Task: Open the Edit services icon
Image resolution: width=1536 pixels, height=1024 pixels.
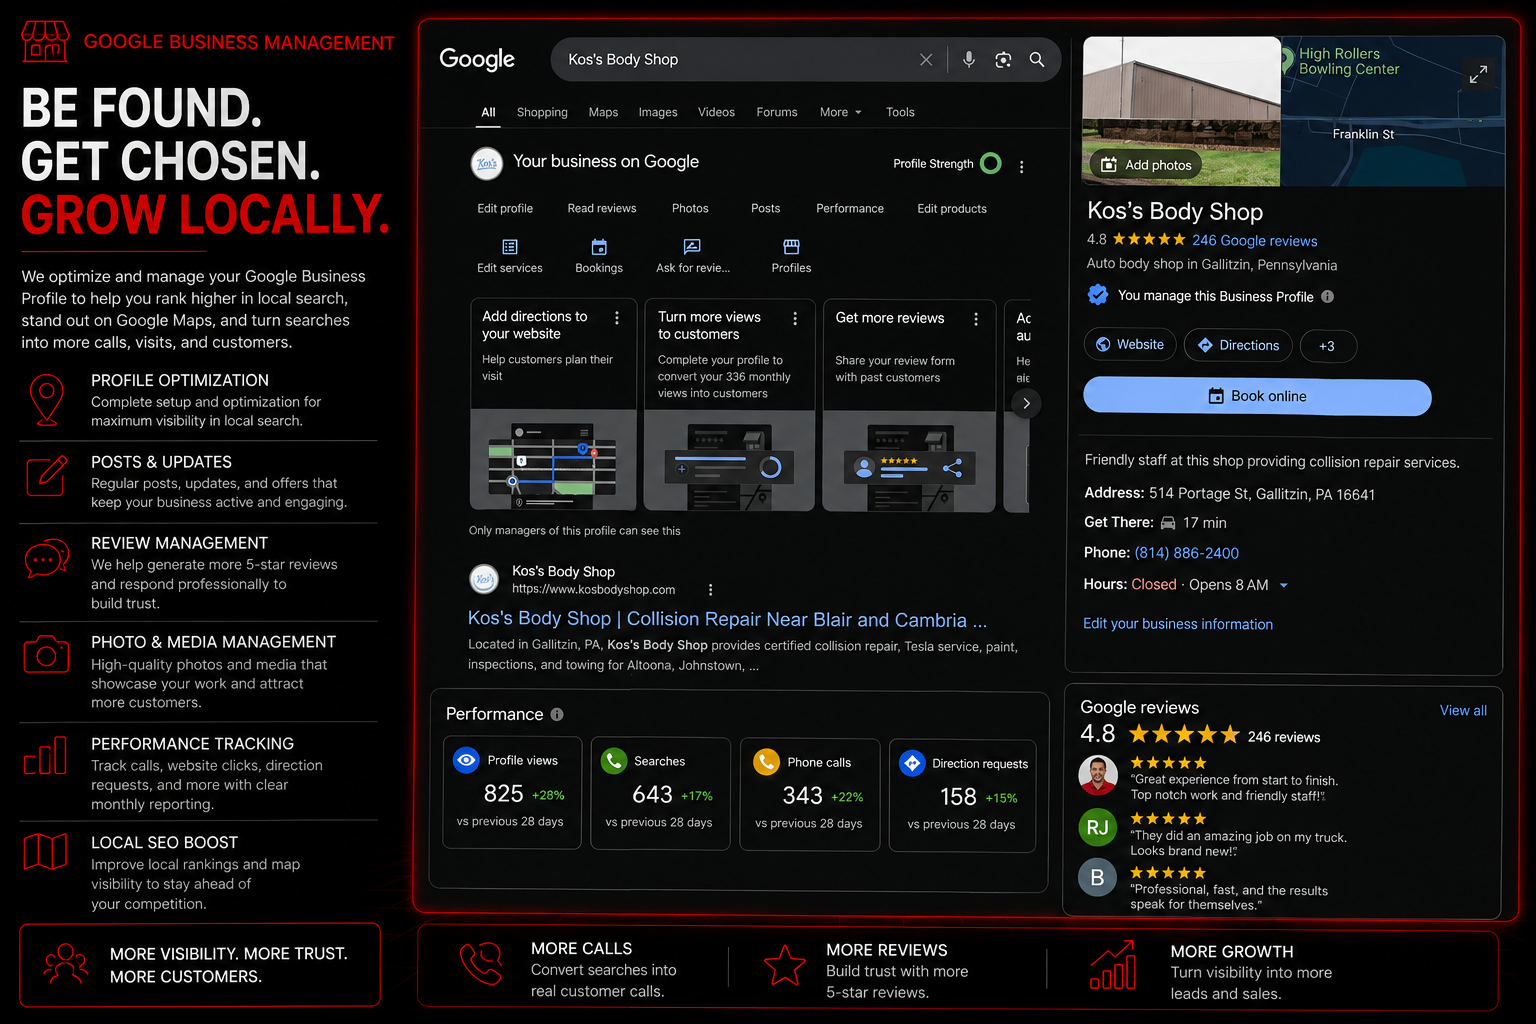Action: pos(510,247)
